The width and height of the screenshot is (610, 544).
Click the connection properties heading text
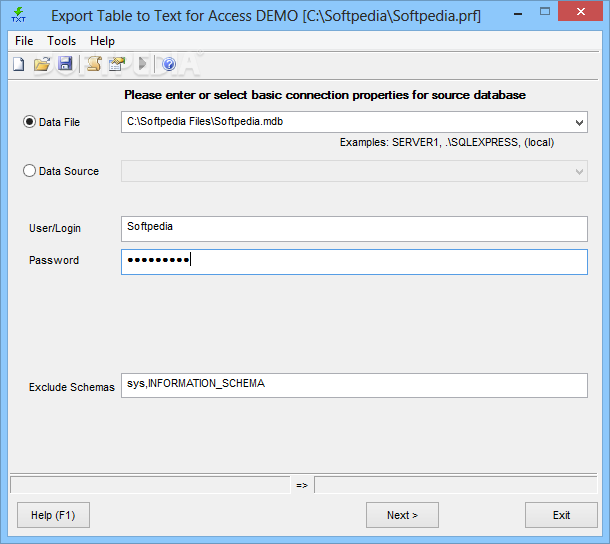(x=325, y=95)
